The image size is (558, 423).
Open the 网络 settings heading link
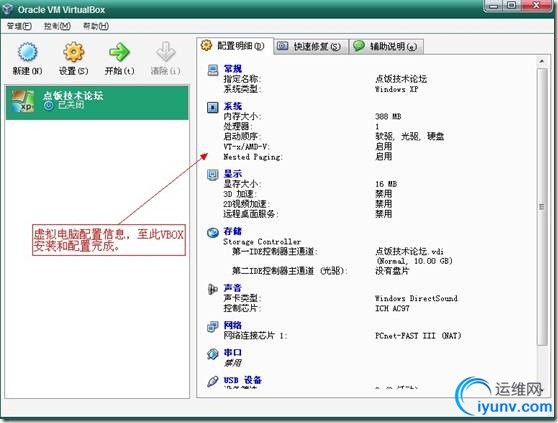coord(233,325)
